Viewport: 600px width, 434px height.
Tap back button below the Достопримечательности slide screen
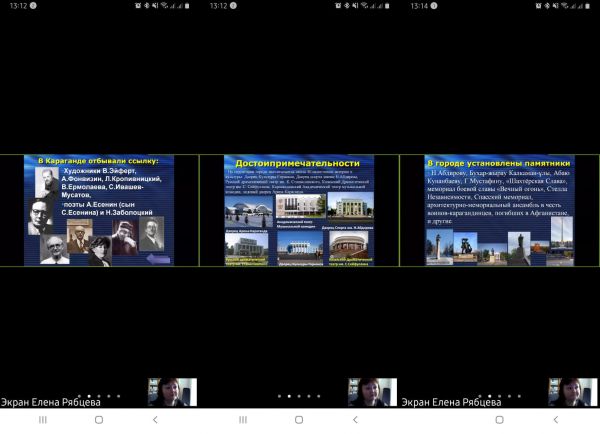click(355, 420)
